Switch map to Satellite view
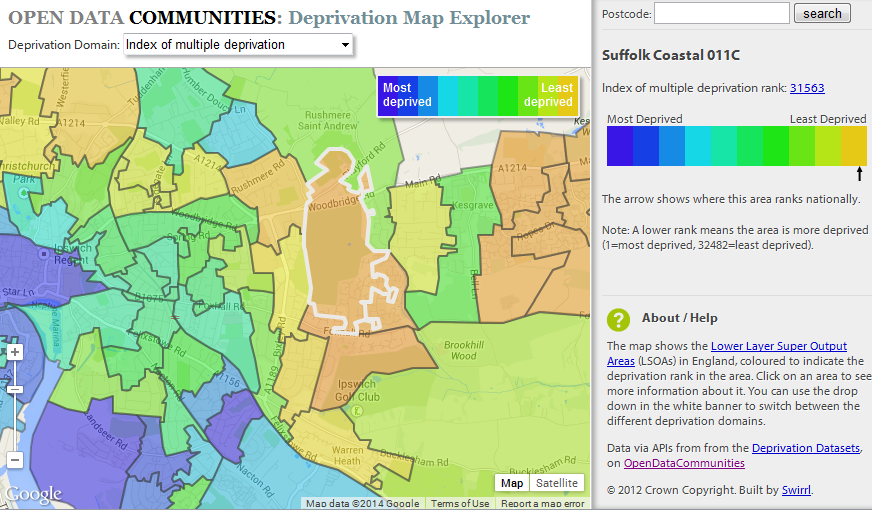 [556, 483]
